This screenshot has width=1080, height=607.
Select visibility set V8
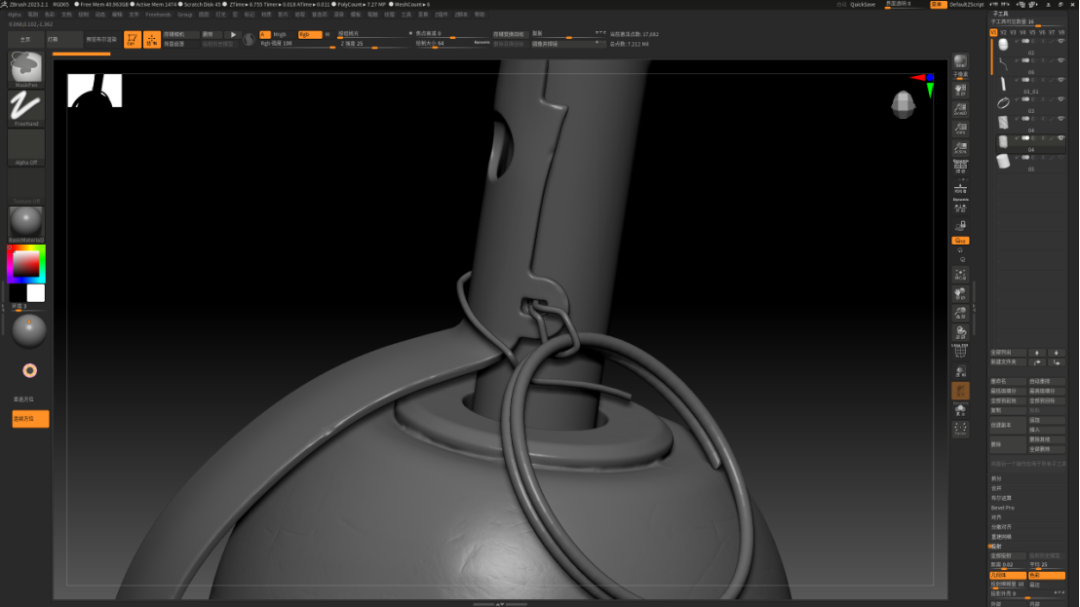(x=1061, y=32)
